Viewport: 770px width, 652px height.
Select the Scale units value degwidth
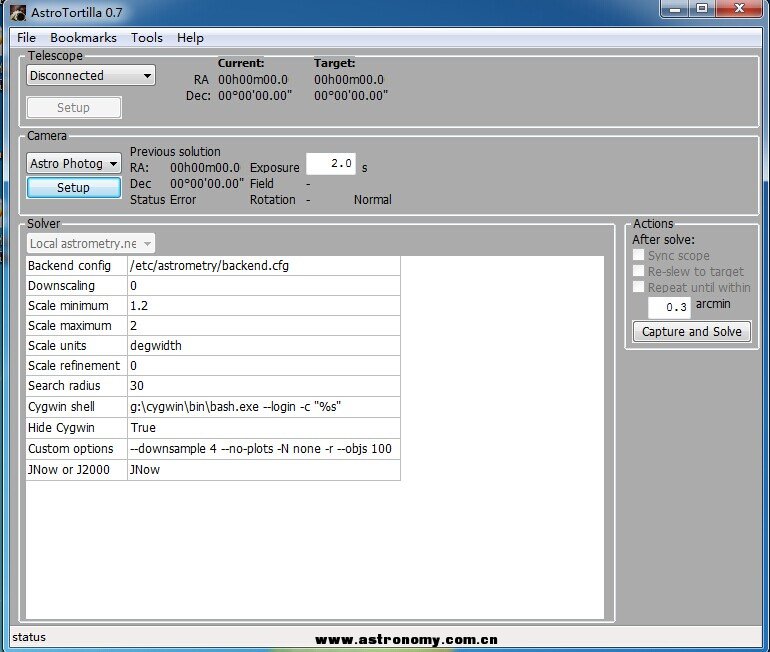[x=264, y=346]
